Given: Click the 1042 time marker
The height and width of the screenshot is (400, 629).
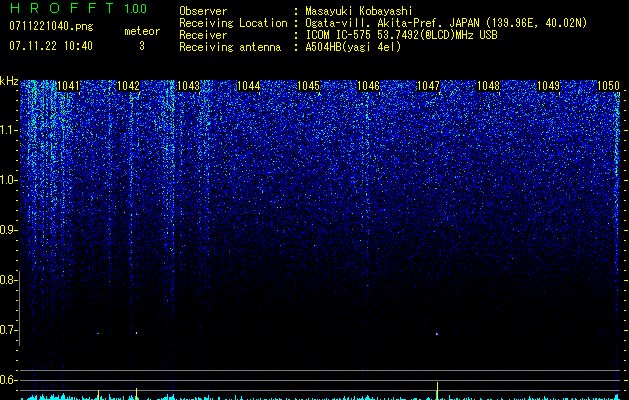Looking at the screenshot, I should 128,86.
